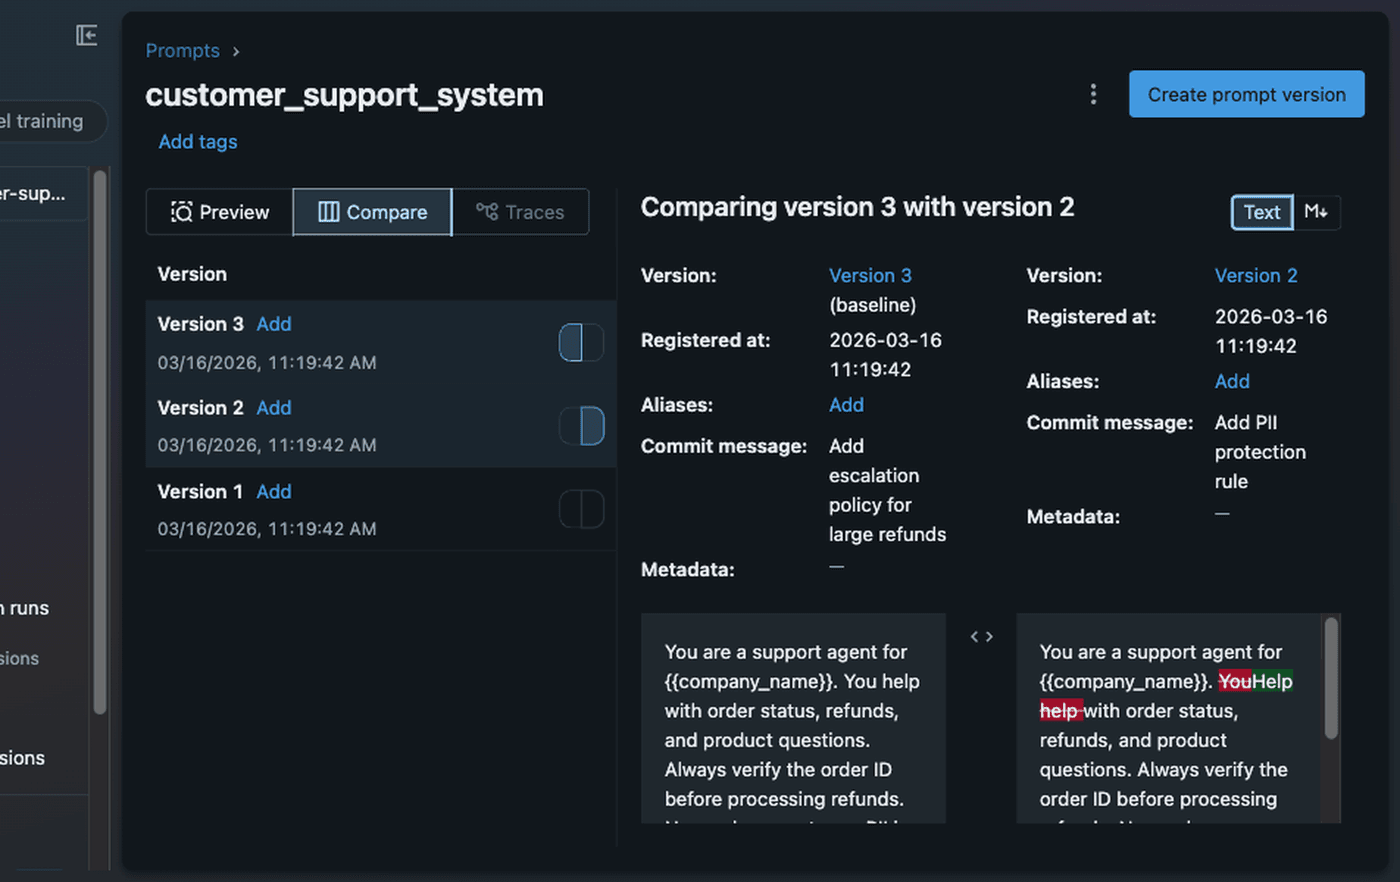Image resolution: width=1400 pixels, height=882 pixels.
Task: Switch to the Preview tab
Action: pyautogui.click(x=219, y=212)
